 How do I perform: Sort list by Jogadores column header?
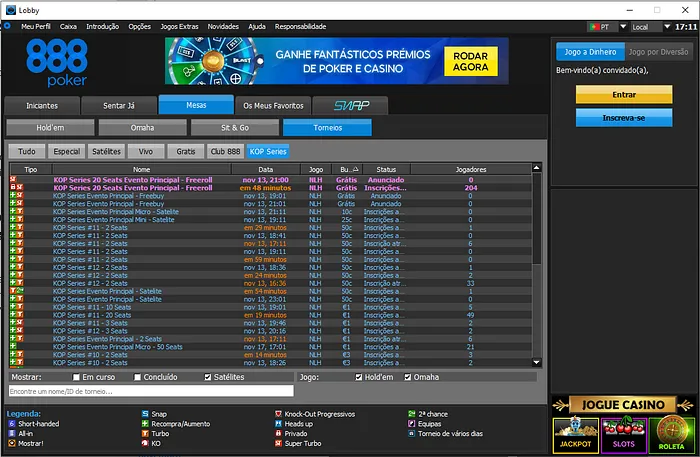tap(471, 170)
